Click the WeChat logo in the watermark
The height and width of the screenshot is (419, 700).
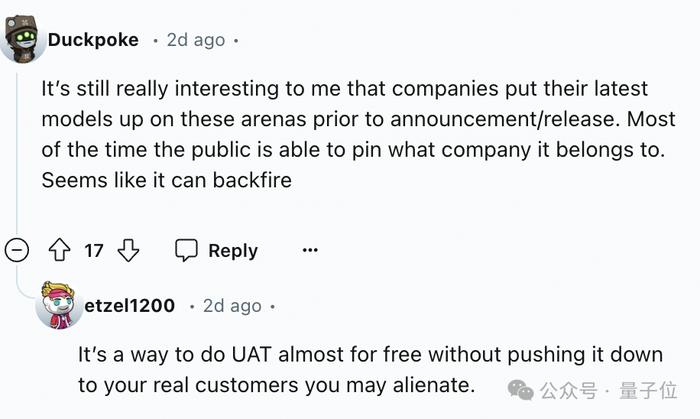521,390
